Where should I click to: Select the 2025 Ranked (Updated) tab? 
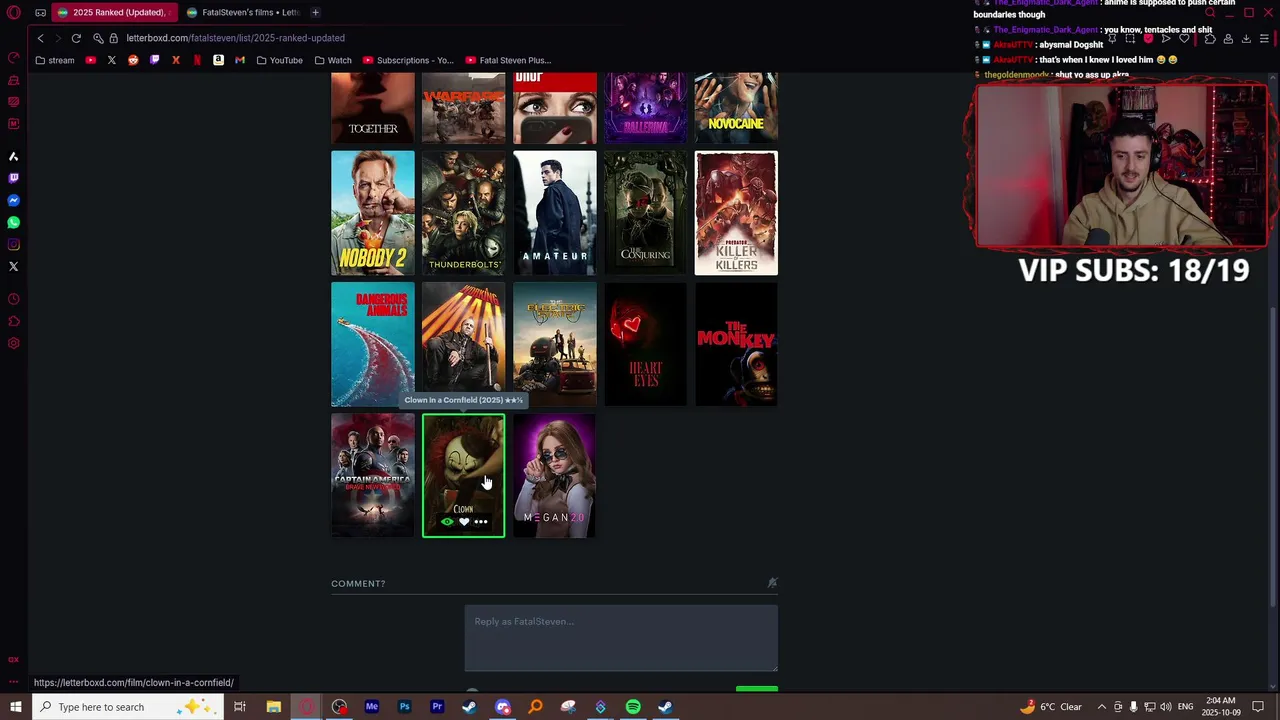coord(114,13)
